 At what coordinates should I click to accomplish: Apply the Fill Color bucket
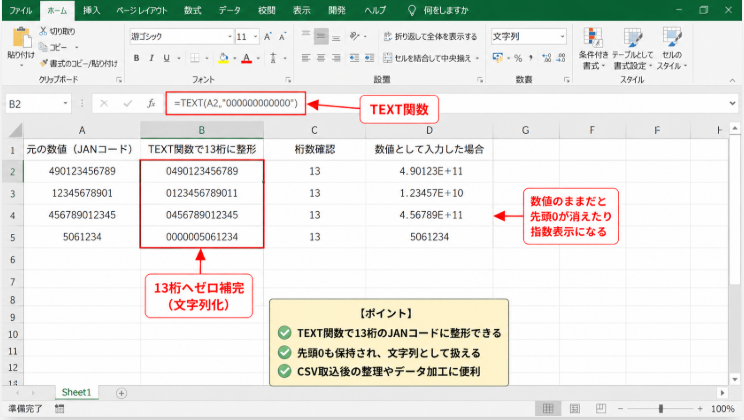pyautogui.click(x=223, y=58)
